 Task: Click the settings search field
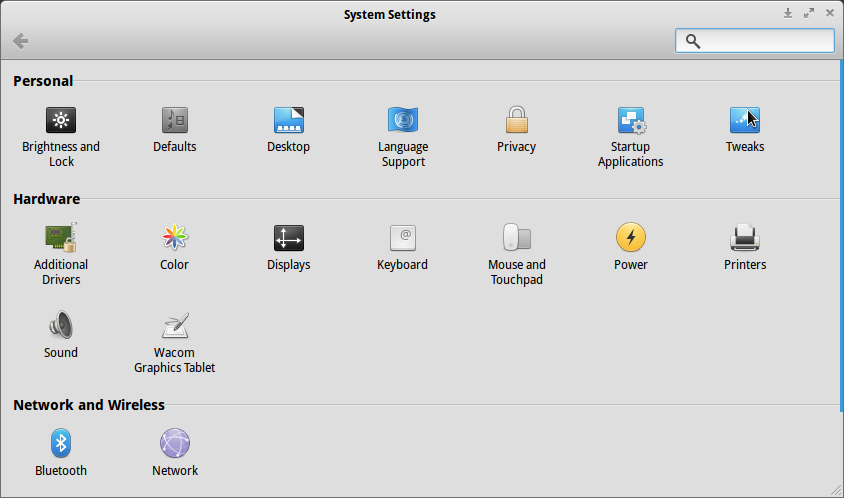[x=755, y=41]
